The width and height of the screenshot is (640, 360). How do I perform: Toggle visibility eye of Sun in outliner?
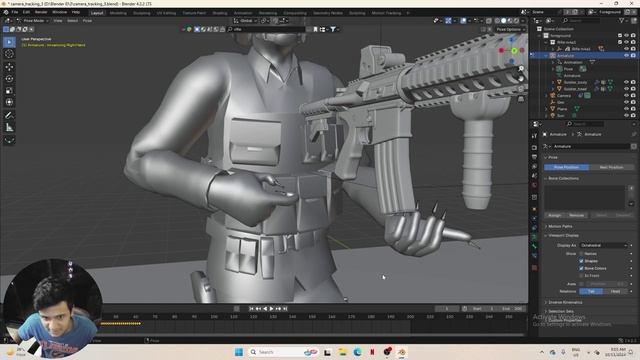627,116
